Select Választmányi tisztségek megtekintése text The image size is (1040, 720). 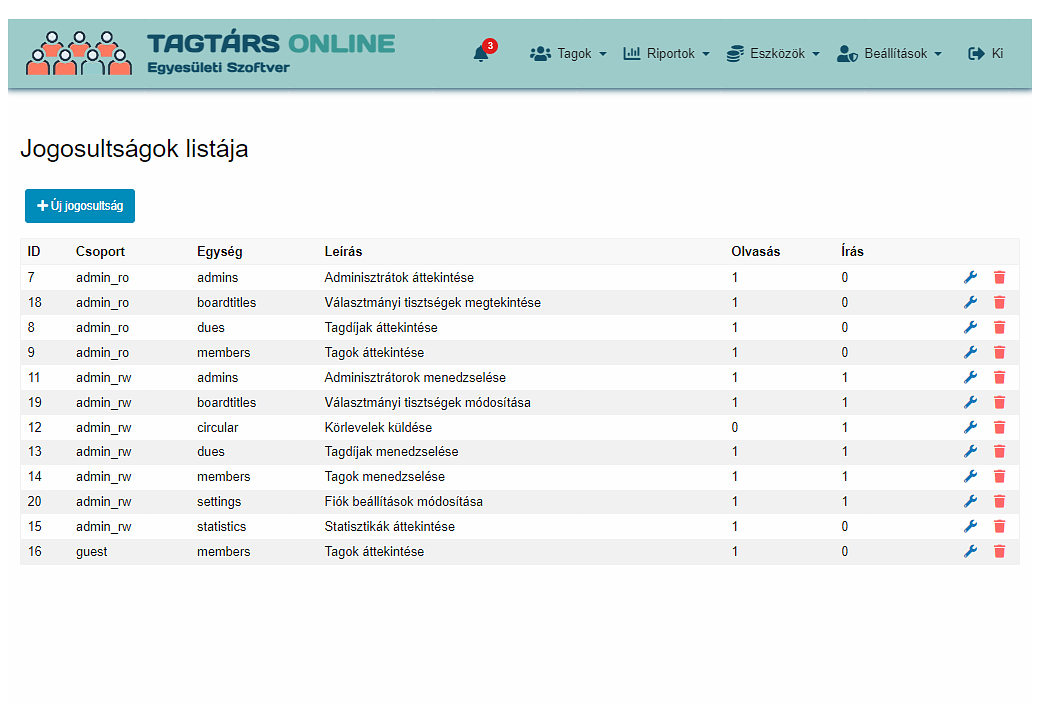click(x=432, y=302)
